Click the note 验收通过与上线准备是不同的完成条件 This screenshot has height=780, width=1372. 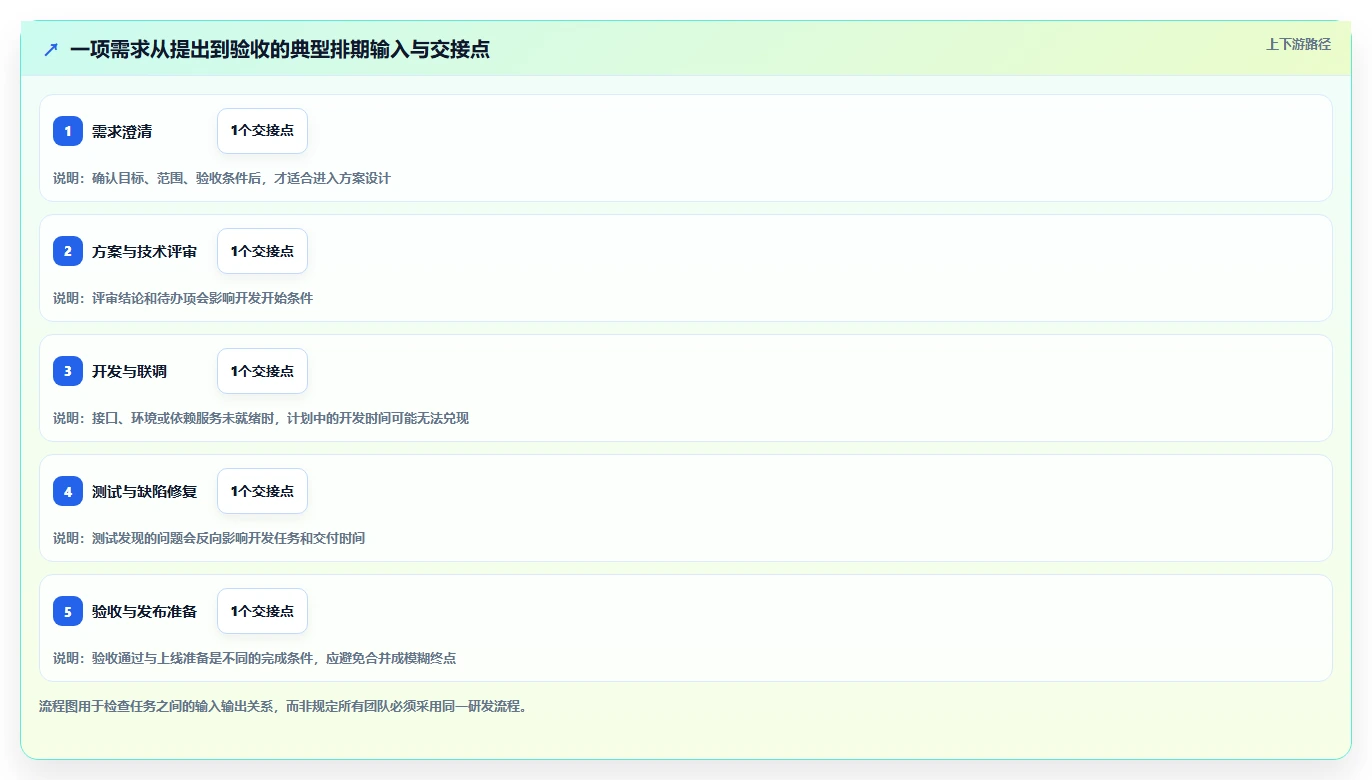255,658
